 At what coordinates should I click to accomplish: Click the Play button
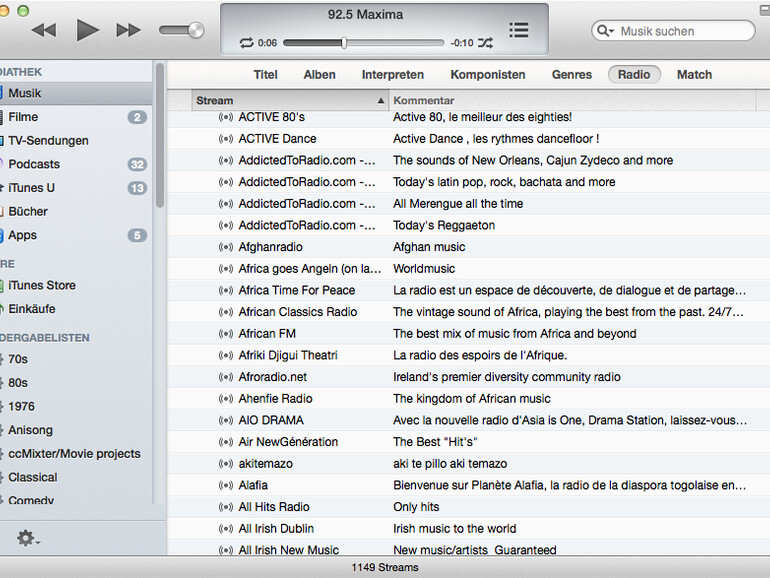click(x=88, y=30)
